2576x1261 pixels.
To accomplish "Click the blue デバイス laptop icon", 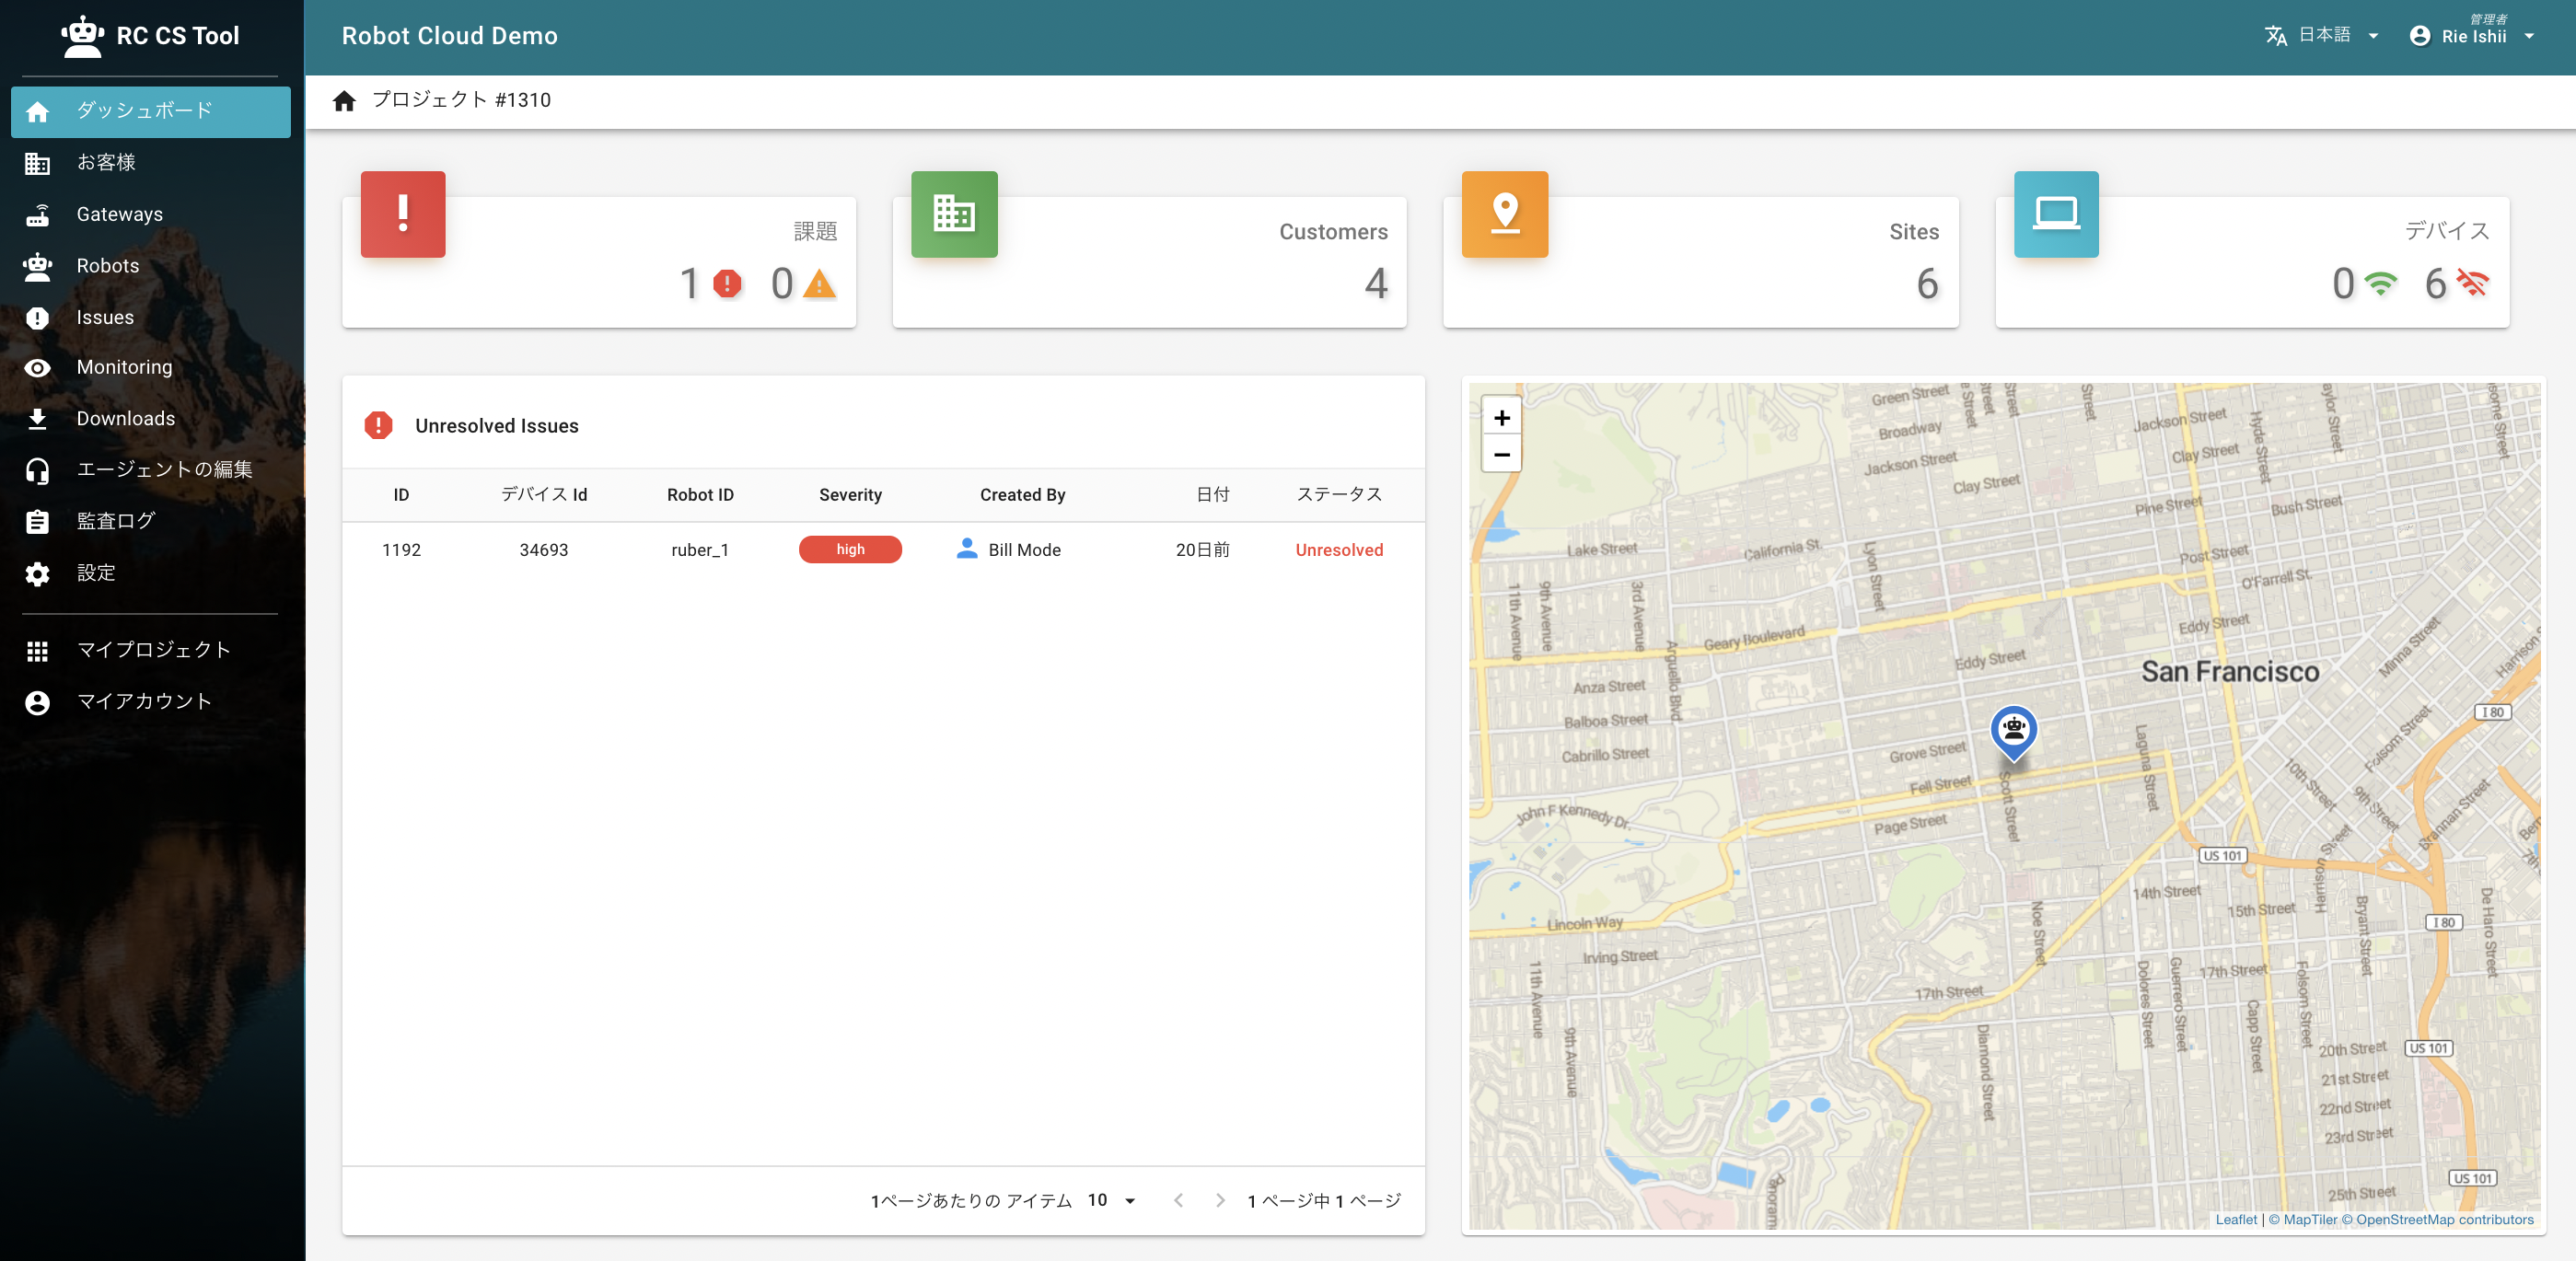I will click(2056, 214).
